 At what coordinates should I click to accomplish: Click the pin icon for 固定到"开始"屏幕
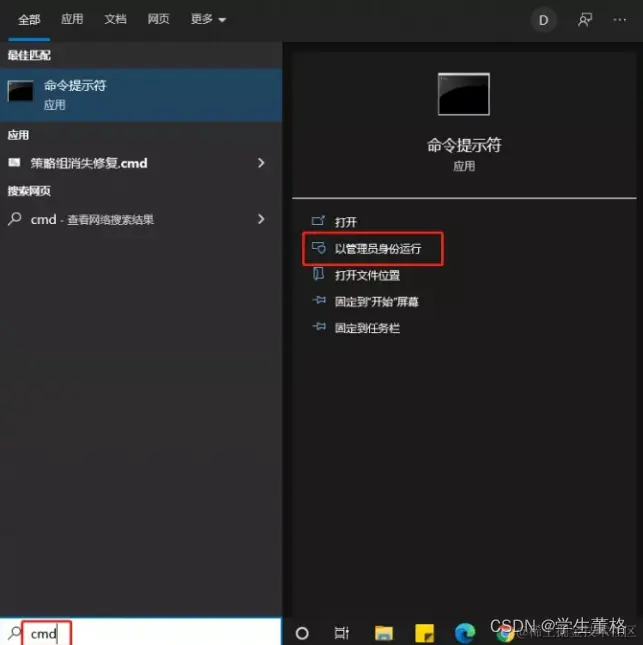[x=319, y=300]
